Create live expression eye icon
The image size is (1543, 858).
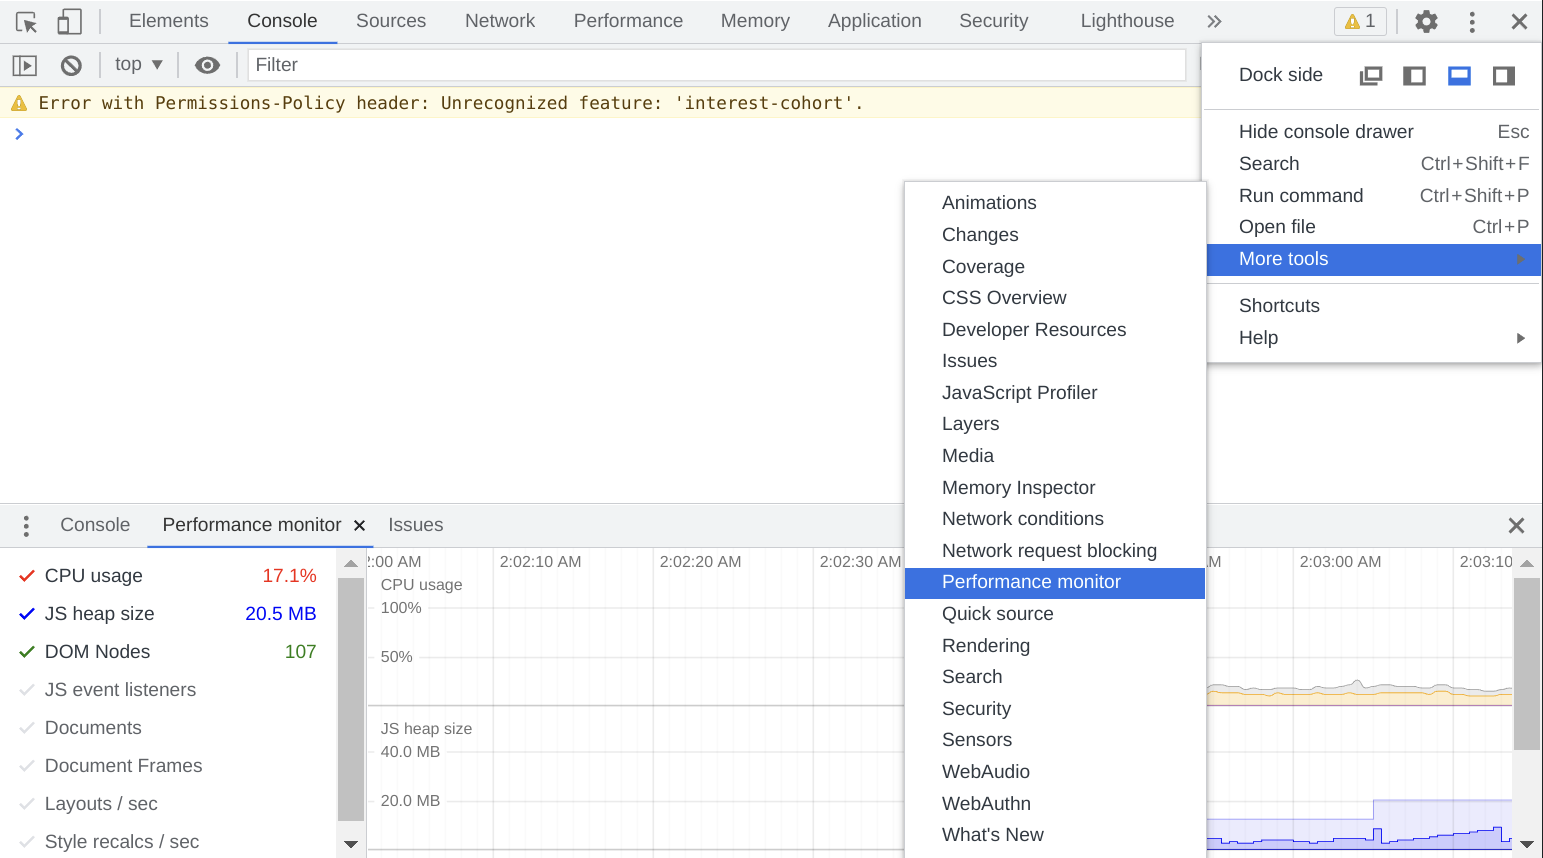coord(207,65)
